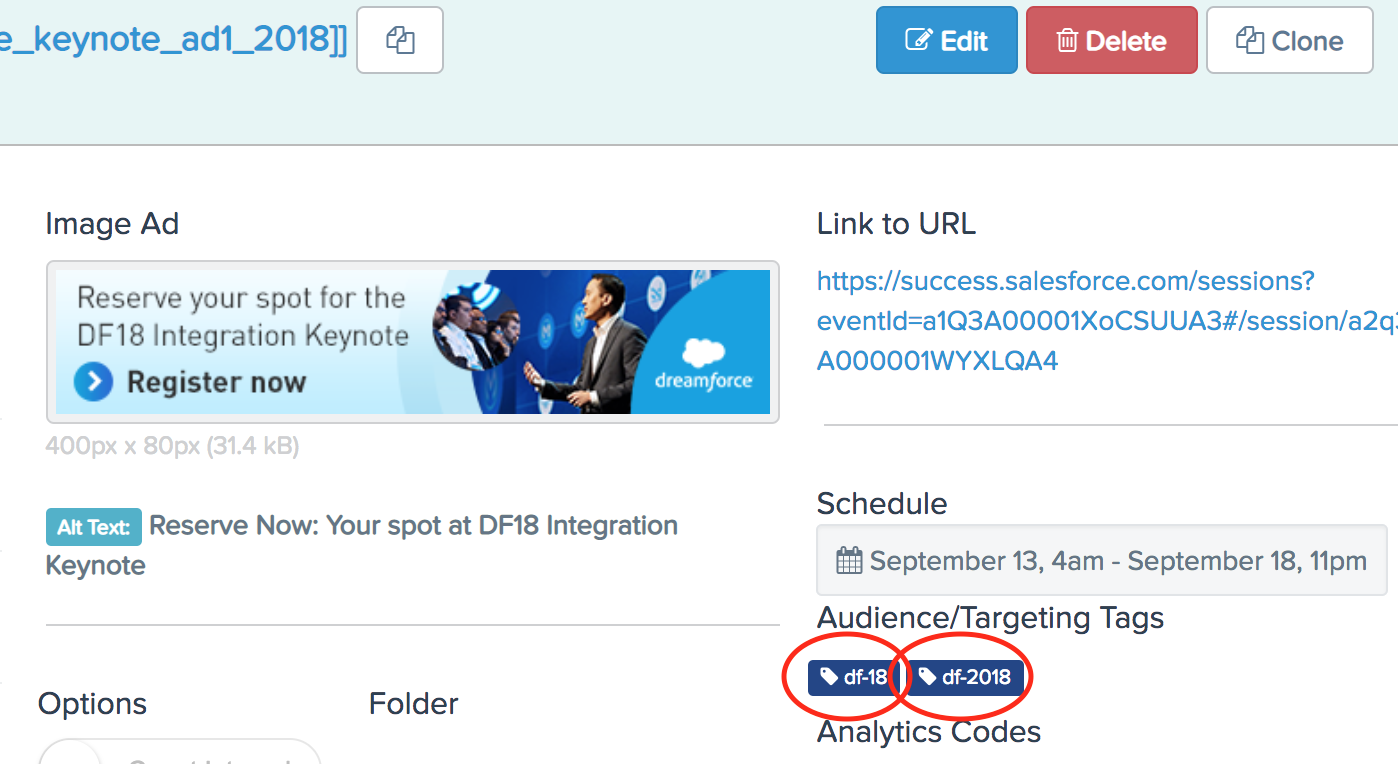Click the calendar icon in the Schedule field

point(848,561)
